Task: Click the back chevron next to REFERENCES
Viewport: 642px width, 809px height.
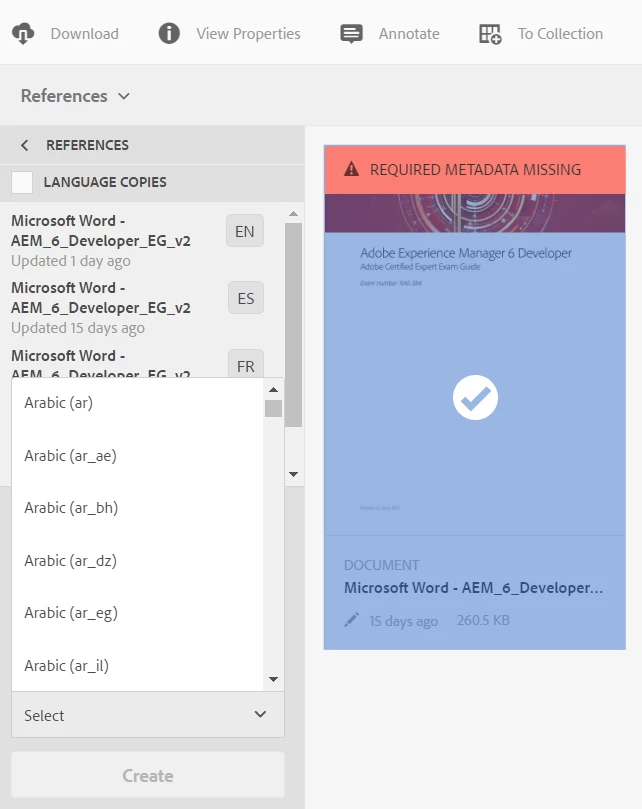Action: tap(24, 145)
